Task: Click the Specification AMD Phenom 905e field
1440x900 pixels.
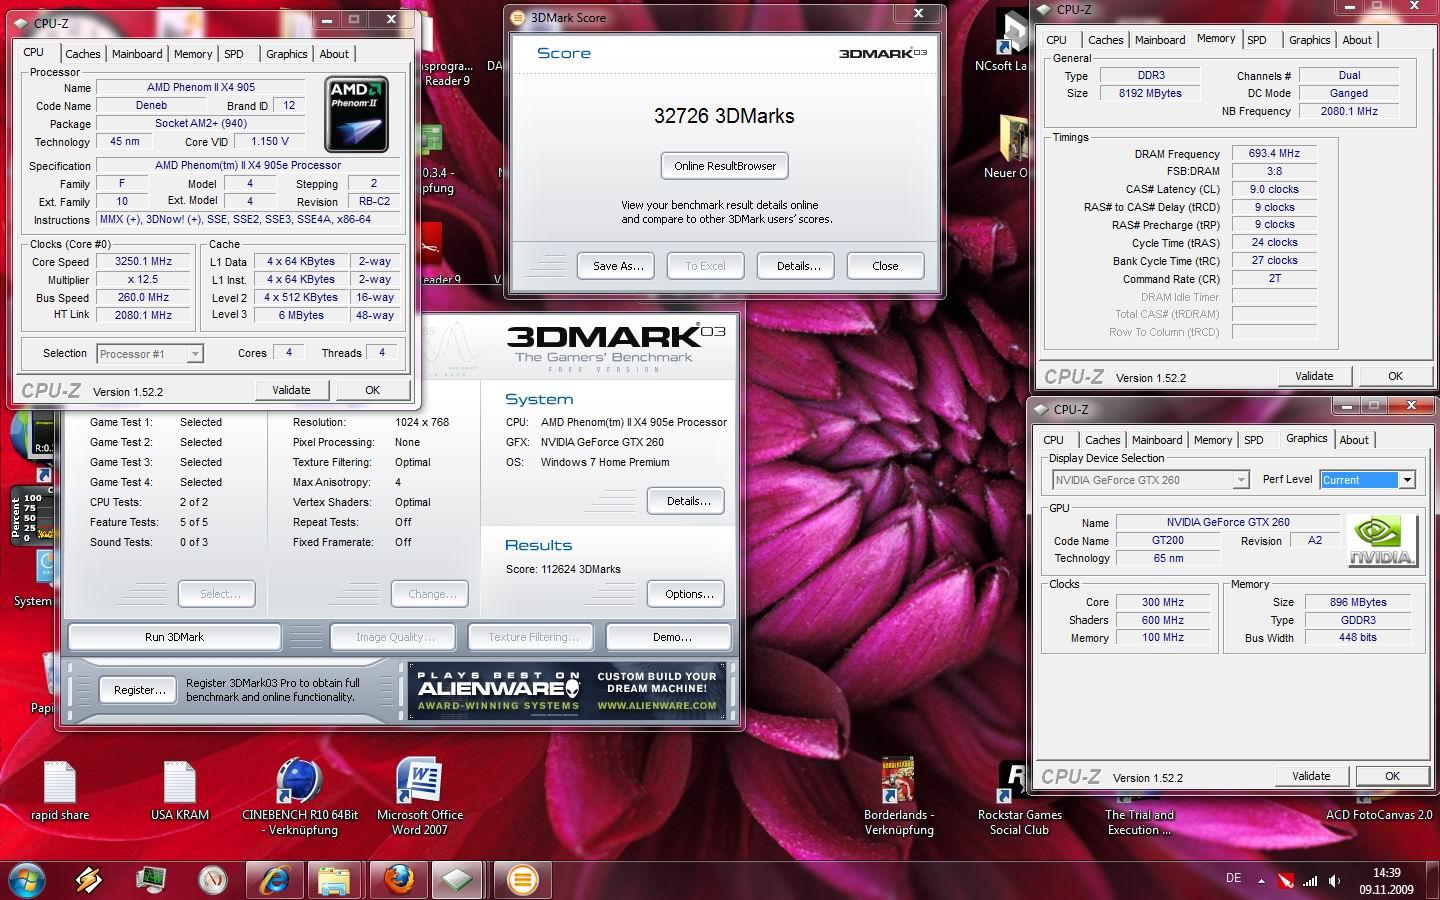Action: pos(247,165)
